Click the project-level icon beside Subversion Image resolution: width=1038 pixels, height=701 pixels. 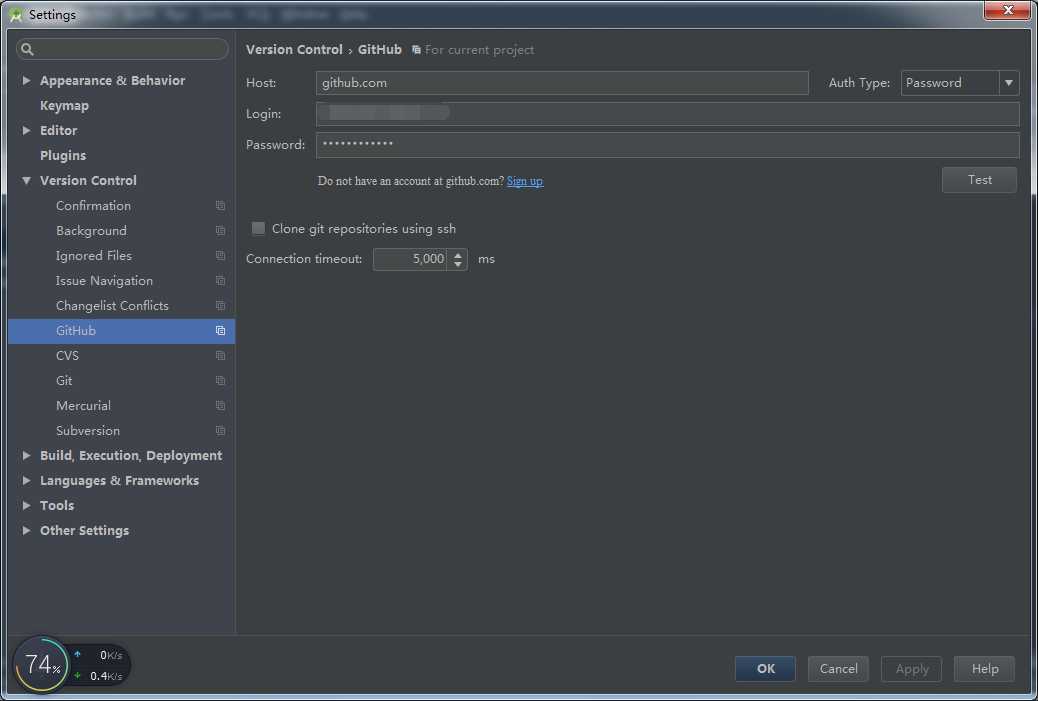coord(220,431)
